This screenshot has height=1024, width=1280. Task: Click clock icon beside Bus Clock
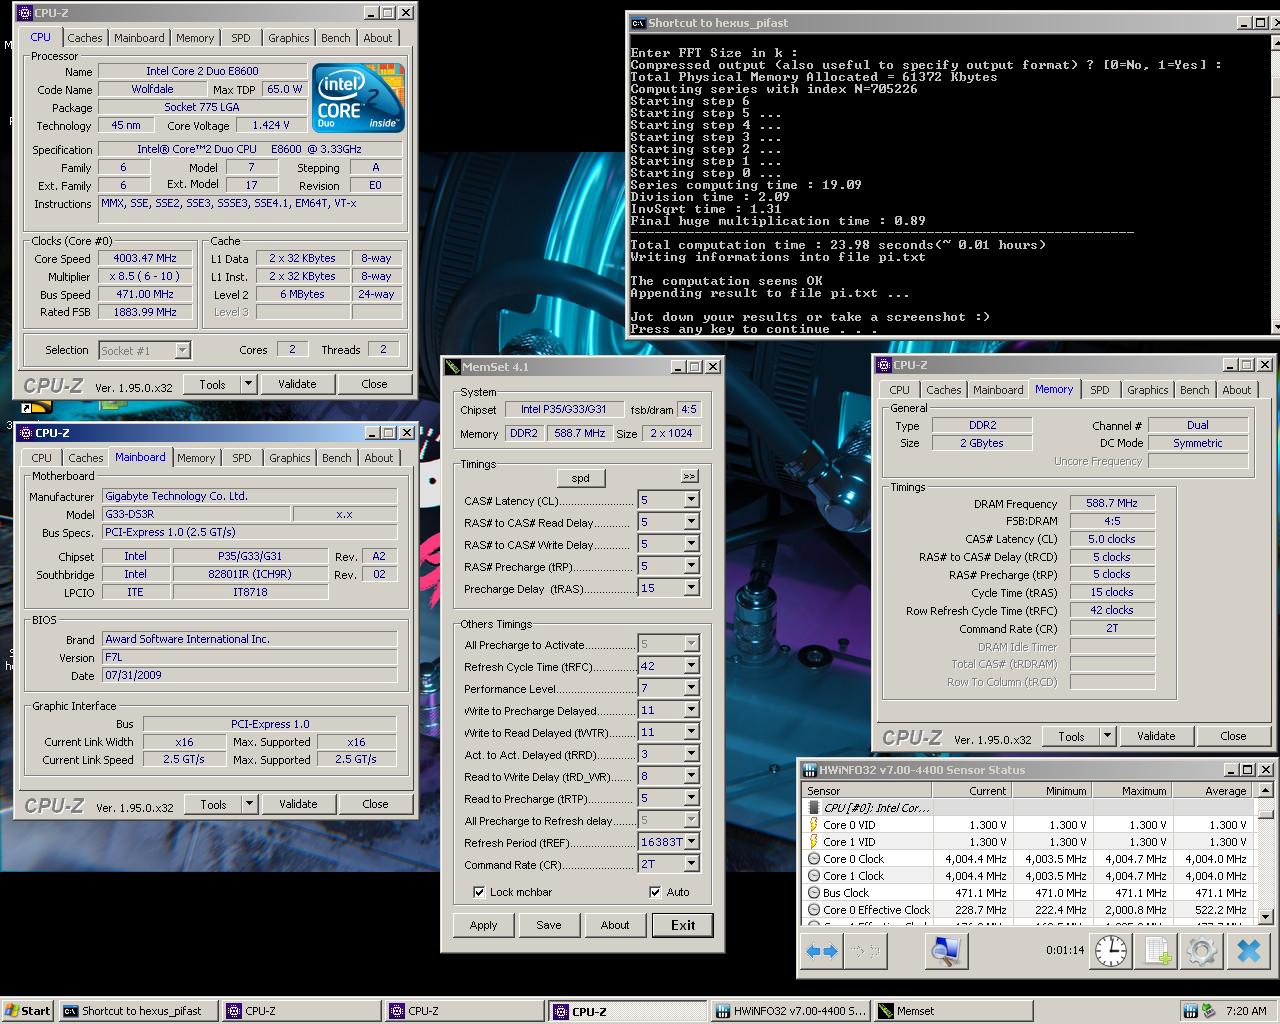(814, 893)
